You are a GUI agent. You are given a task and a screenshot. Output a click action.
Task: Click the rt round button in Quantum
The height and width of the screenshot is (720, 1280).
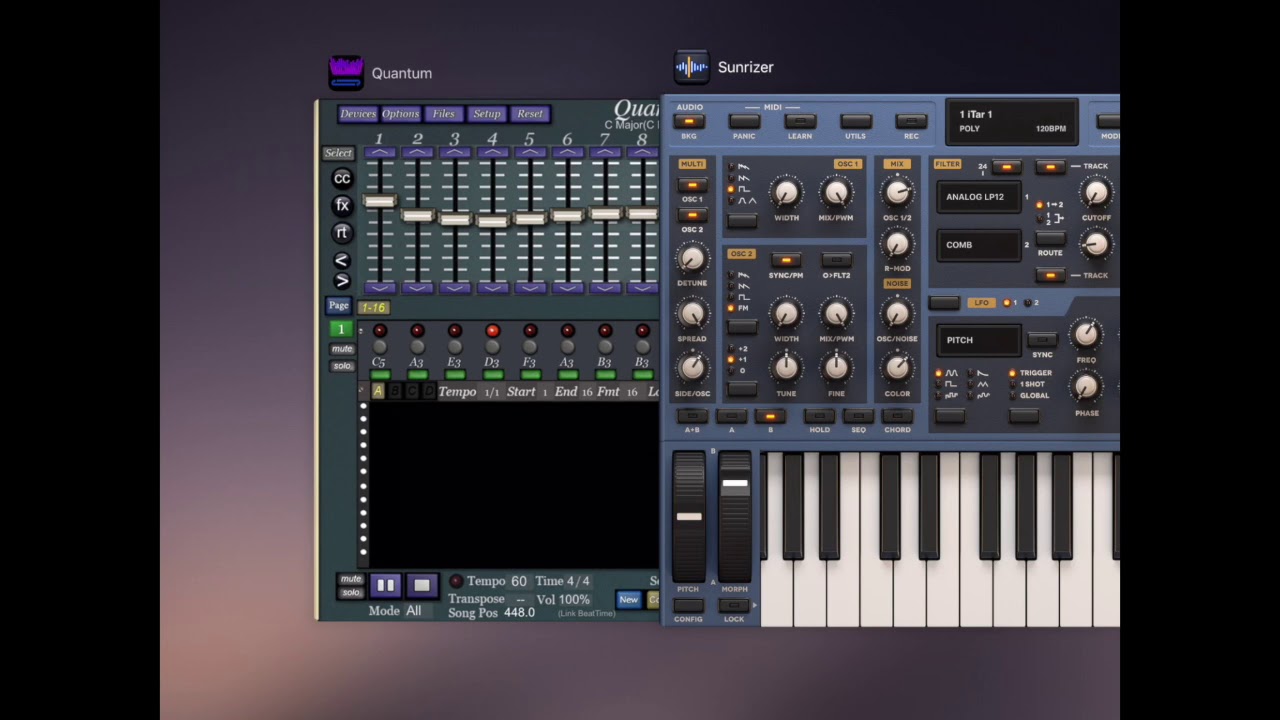[342, 232]
